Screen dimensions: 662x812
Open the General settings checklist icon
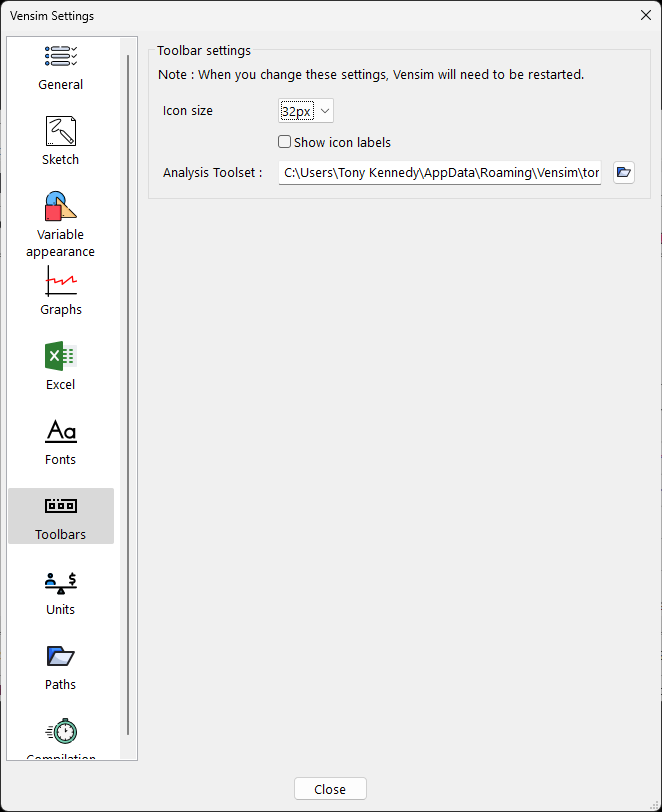(x=61, y=57)
